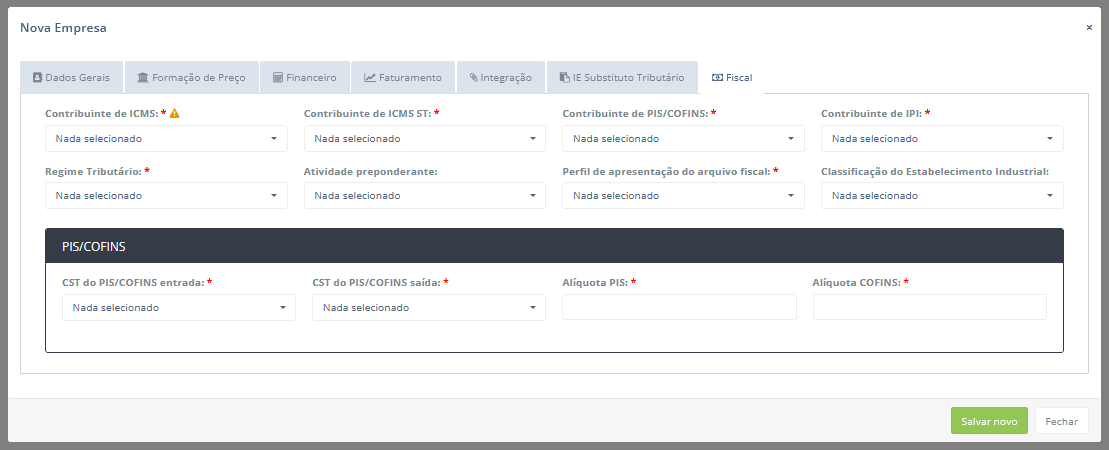Open the Faturamento tab
1109x450 pixels.
coord(402,77)
